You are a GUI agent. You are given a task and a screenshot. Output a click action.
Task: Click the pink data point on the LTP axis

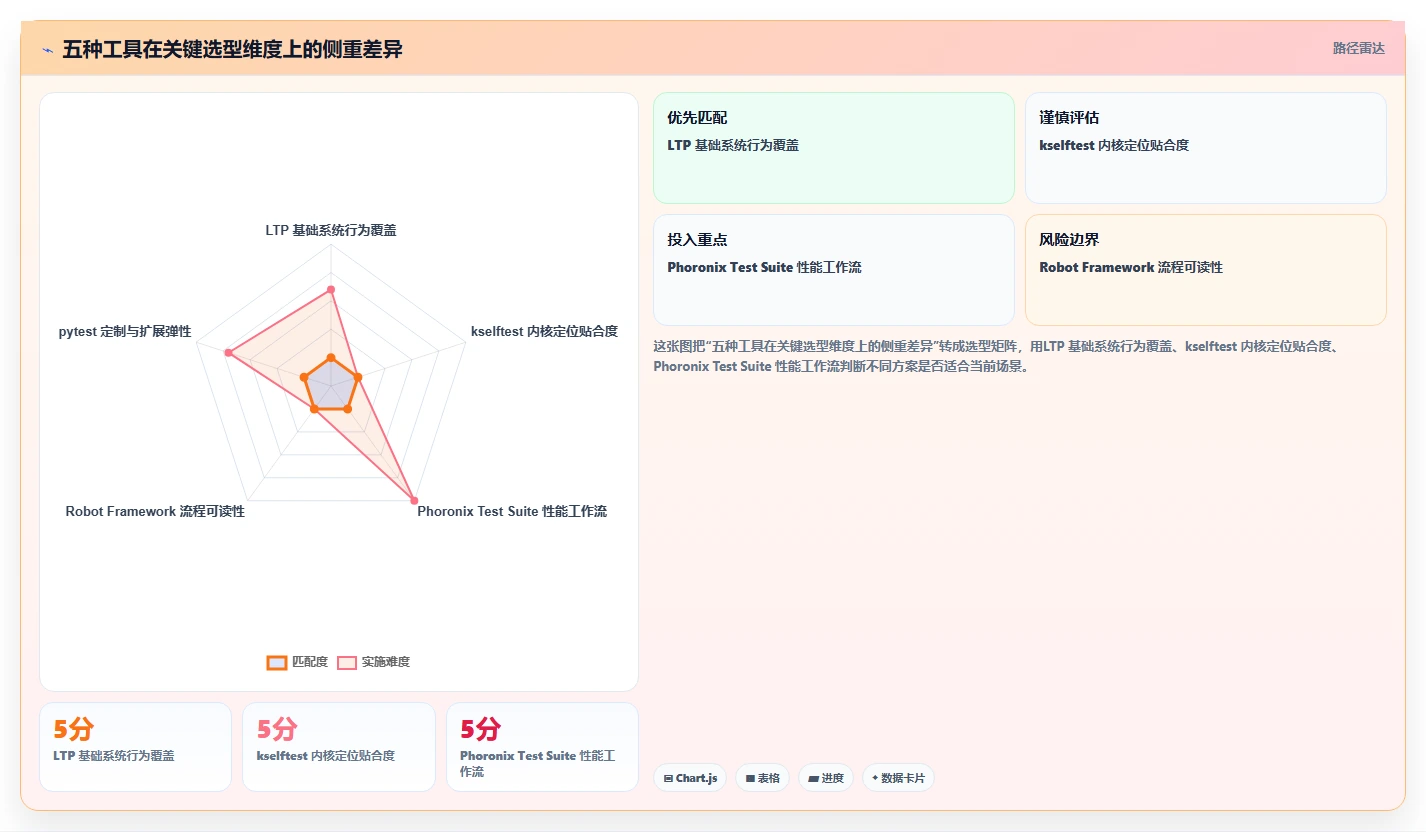pyautogui.click(x=331, y=289)
